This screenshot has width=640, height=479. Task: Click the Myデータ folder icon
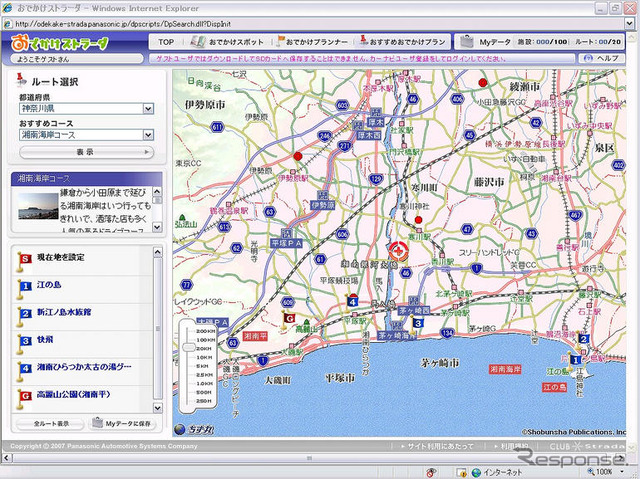coord(467,41)
